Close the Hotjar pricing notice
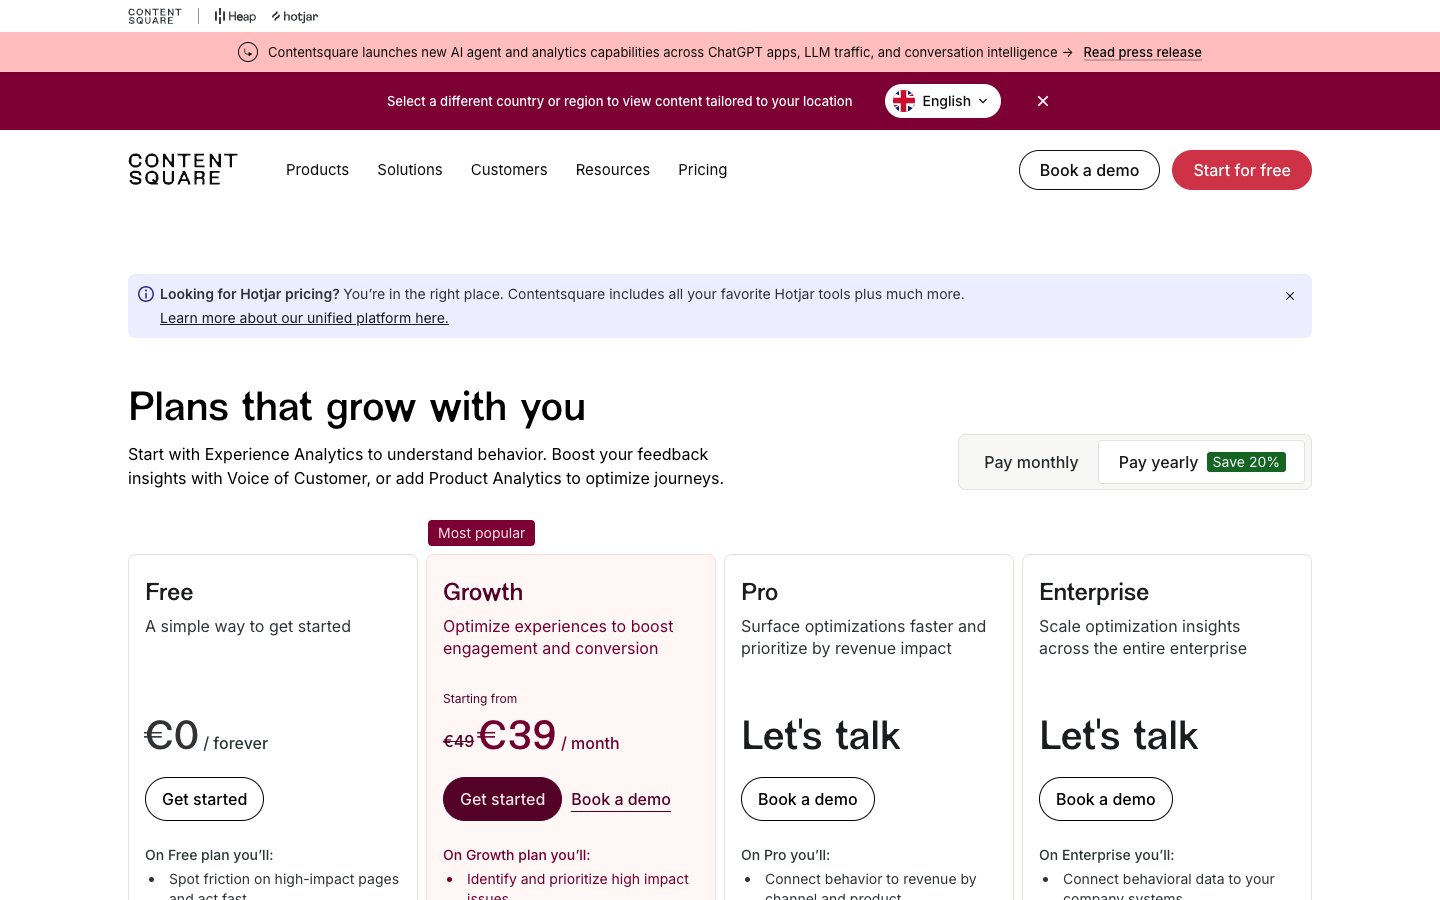1440x900 pixels. click(x=1290, y=296)
